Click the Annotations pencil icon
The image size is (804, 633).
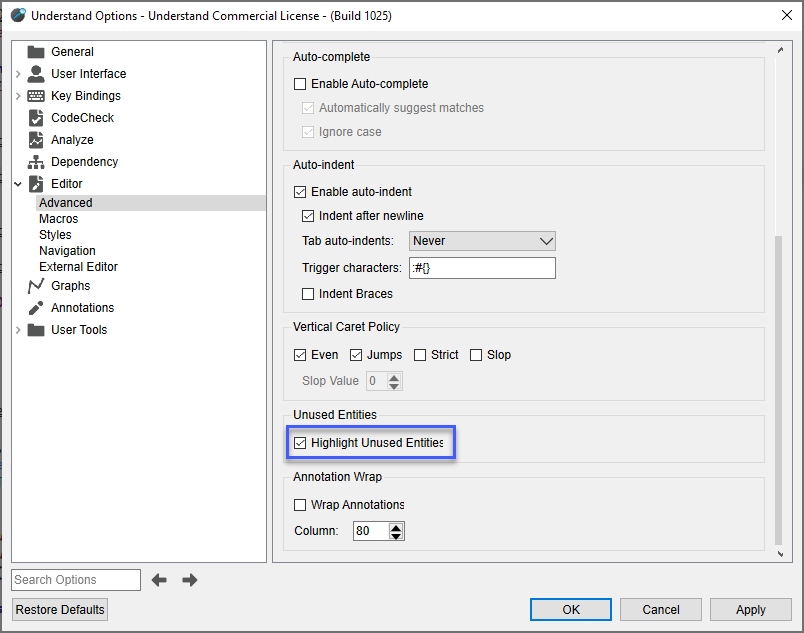click(x=35, y=308)
